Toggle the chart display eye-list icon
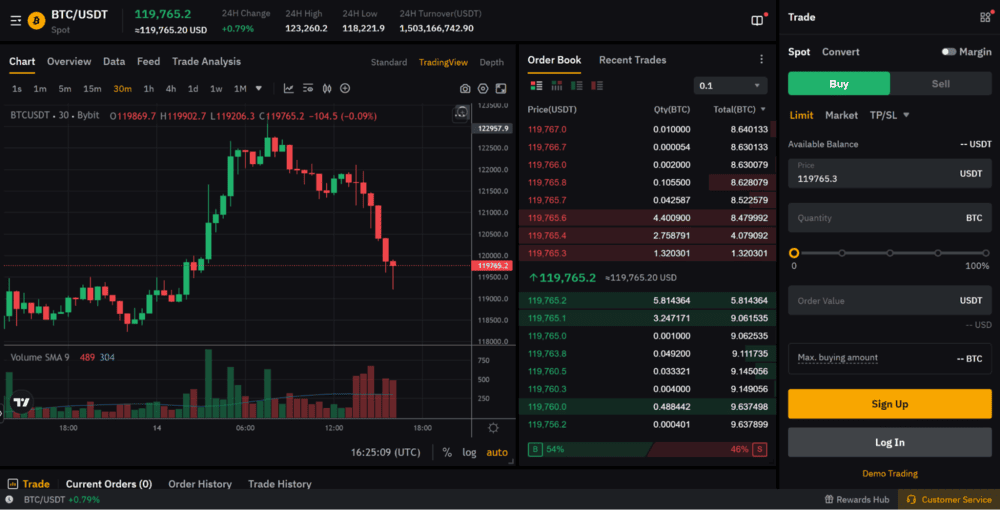The height and width of the screenshot is (510, 1000). (x=308, y=89)
